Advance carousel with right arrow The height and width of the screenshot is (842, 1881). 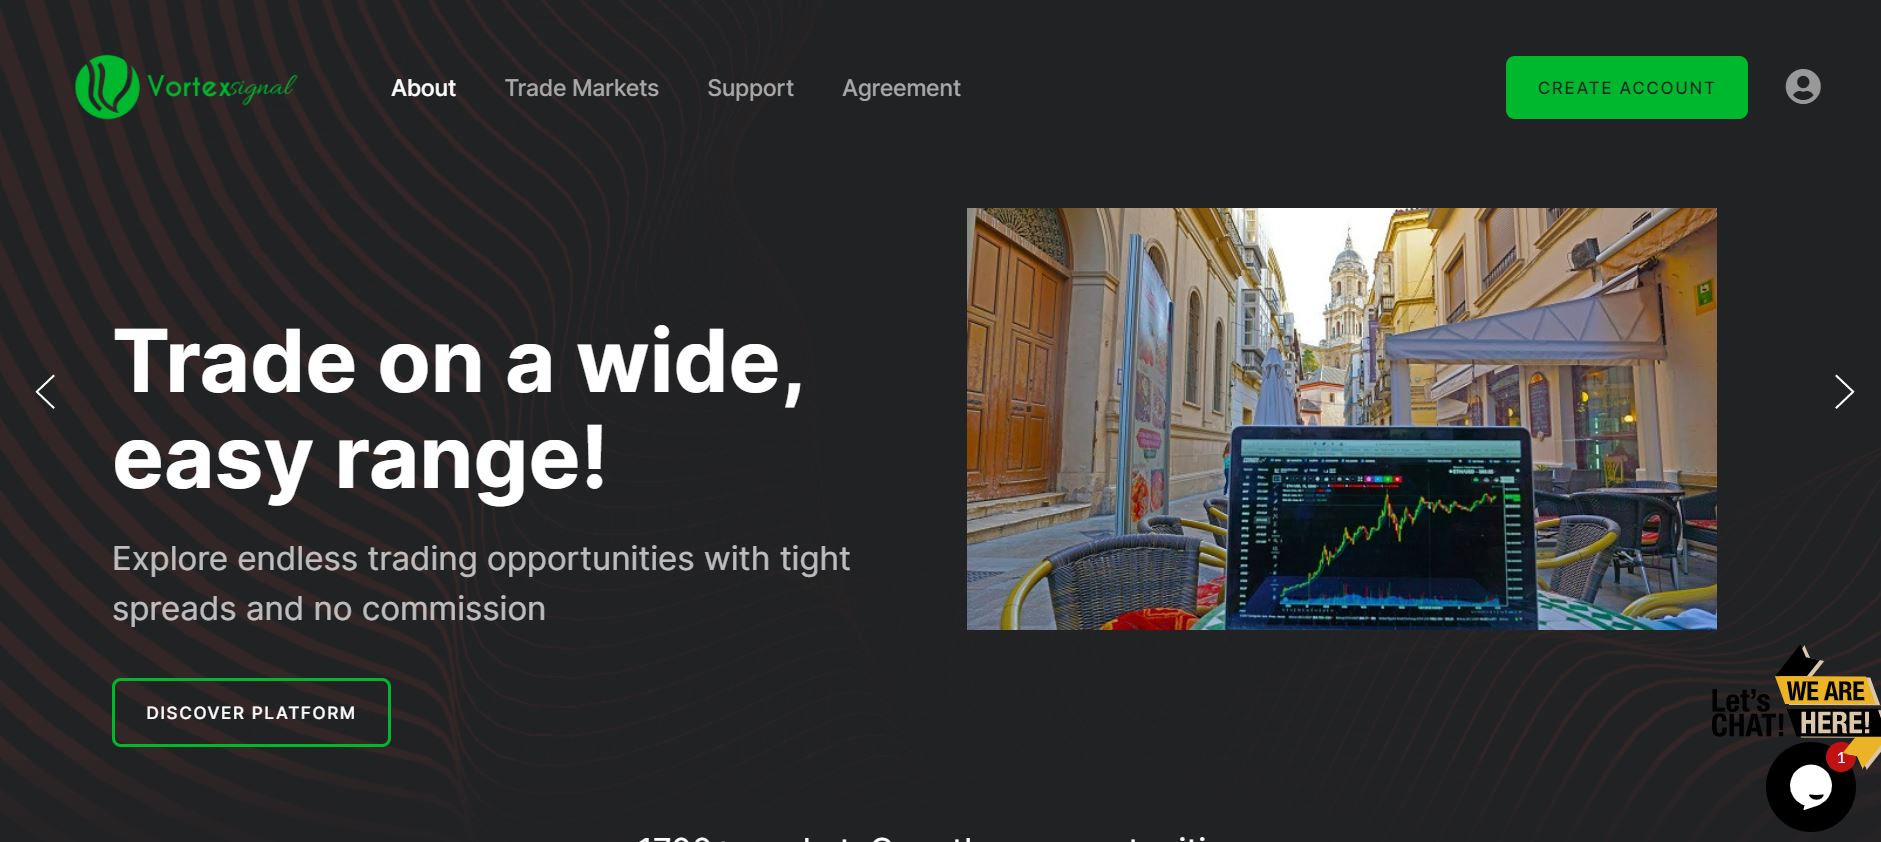tap(1843, 391)
